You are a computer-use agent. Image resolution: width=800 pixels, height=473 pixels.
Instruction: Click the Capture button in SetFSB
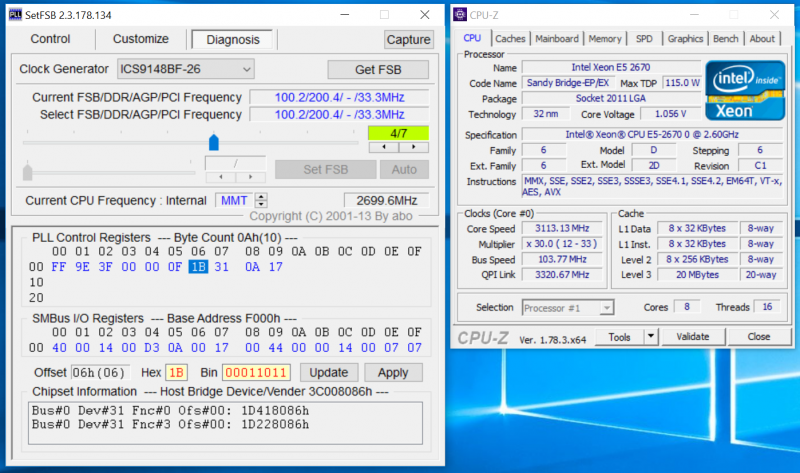pyautogui.click(x=408, y=39)
